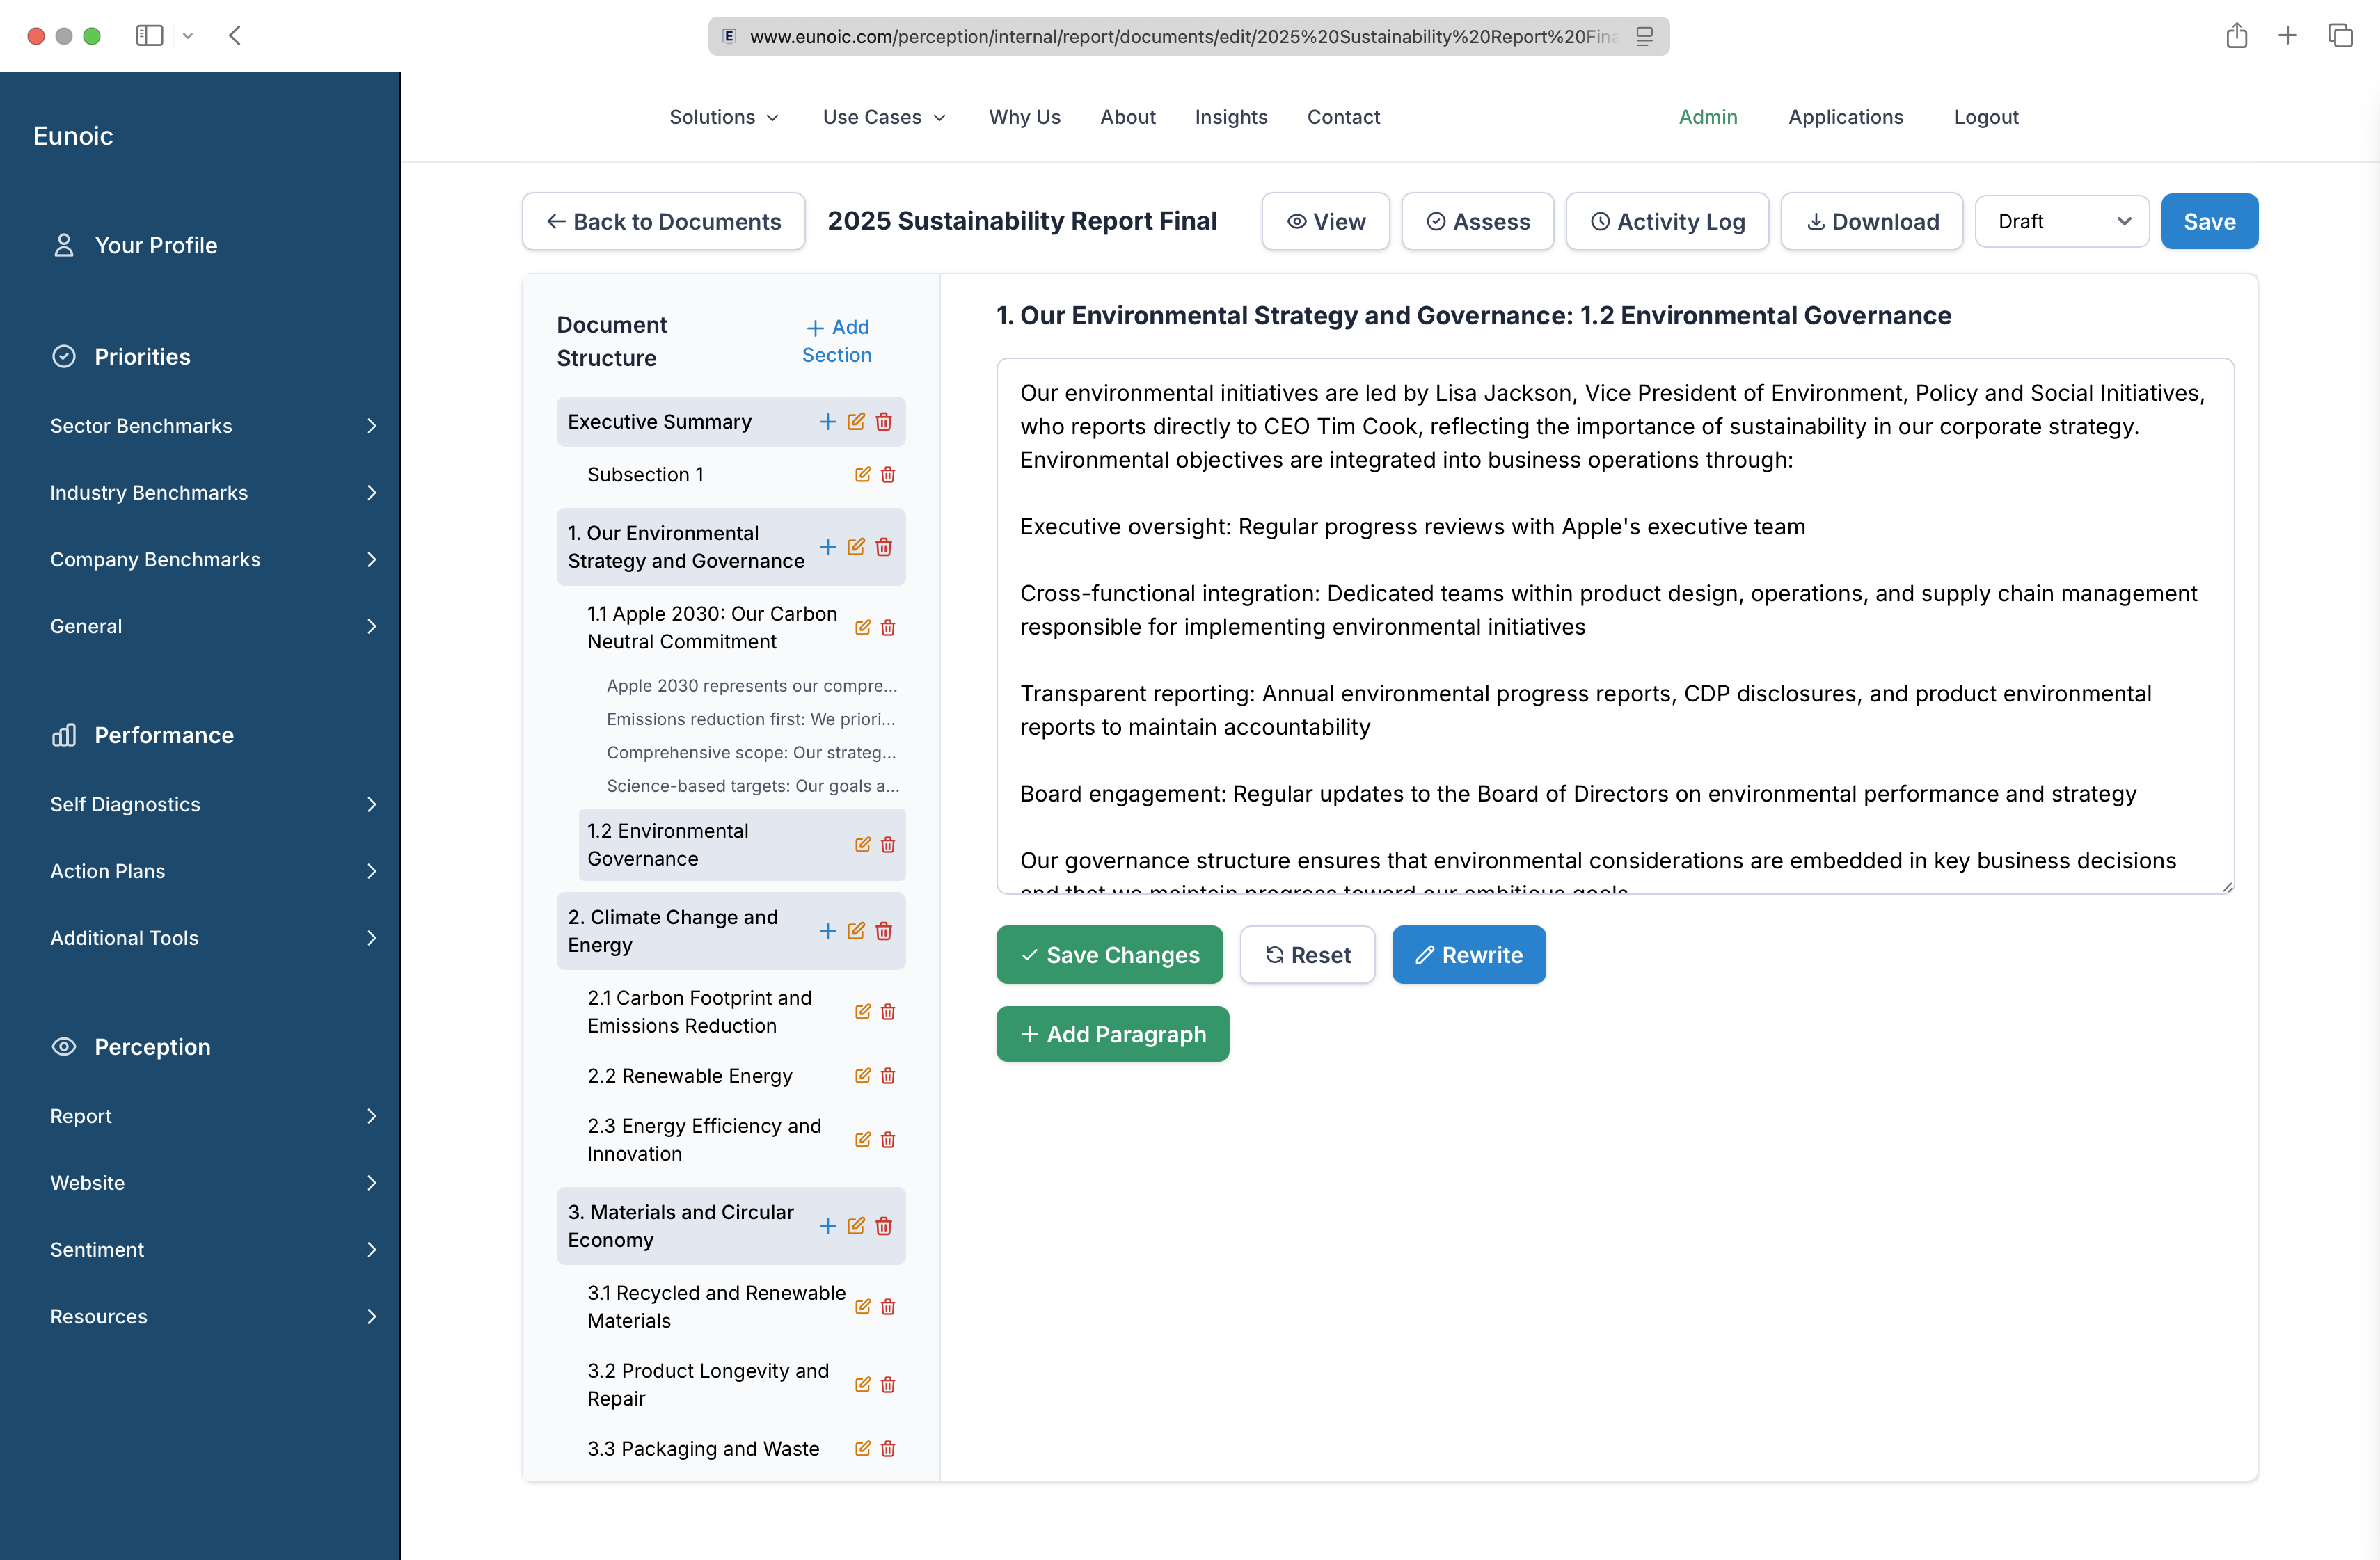The height and width of the screenshot is (1560, 2380).
Task: Edit Climate Change and Energy section
Action: coord(856,931)
